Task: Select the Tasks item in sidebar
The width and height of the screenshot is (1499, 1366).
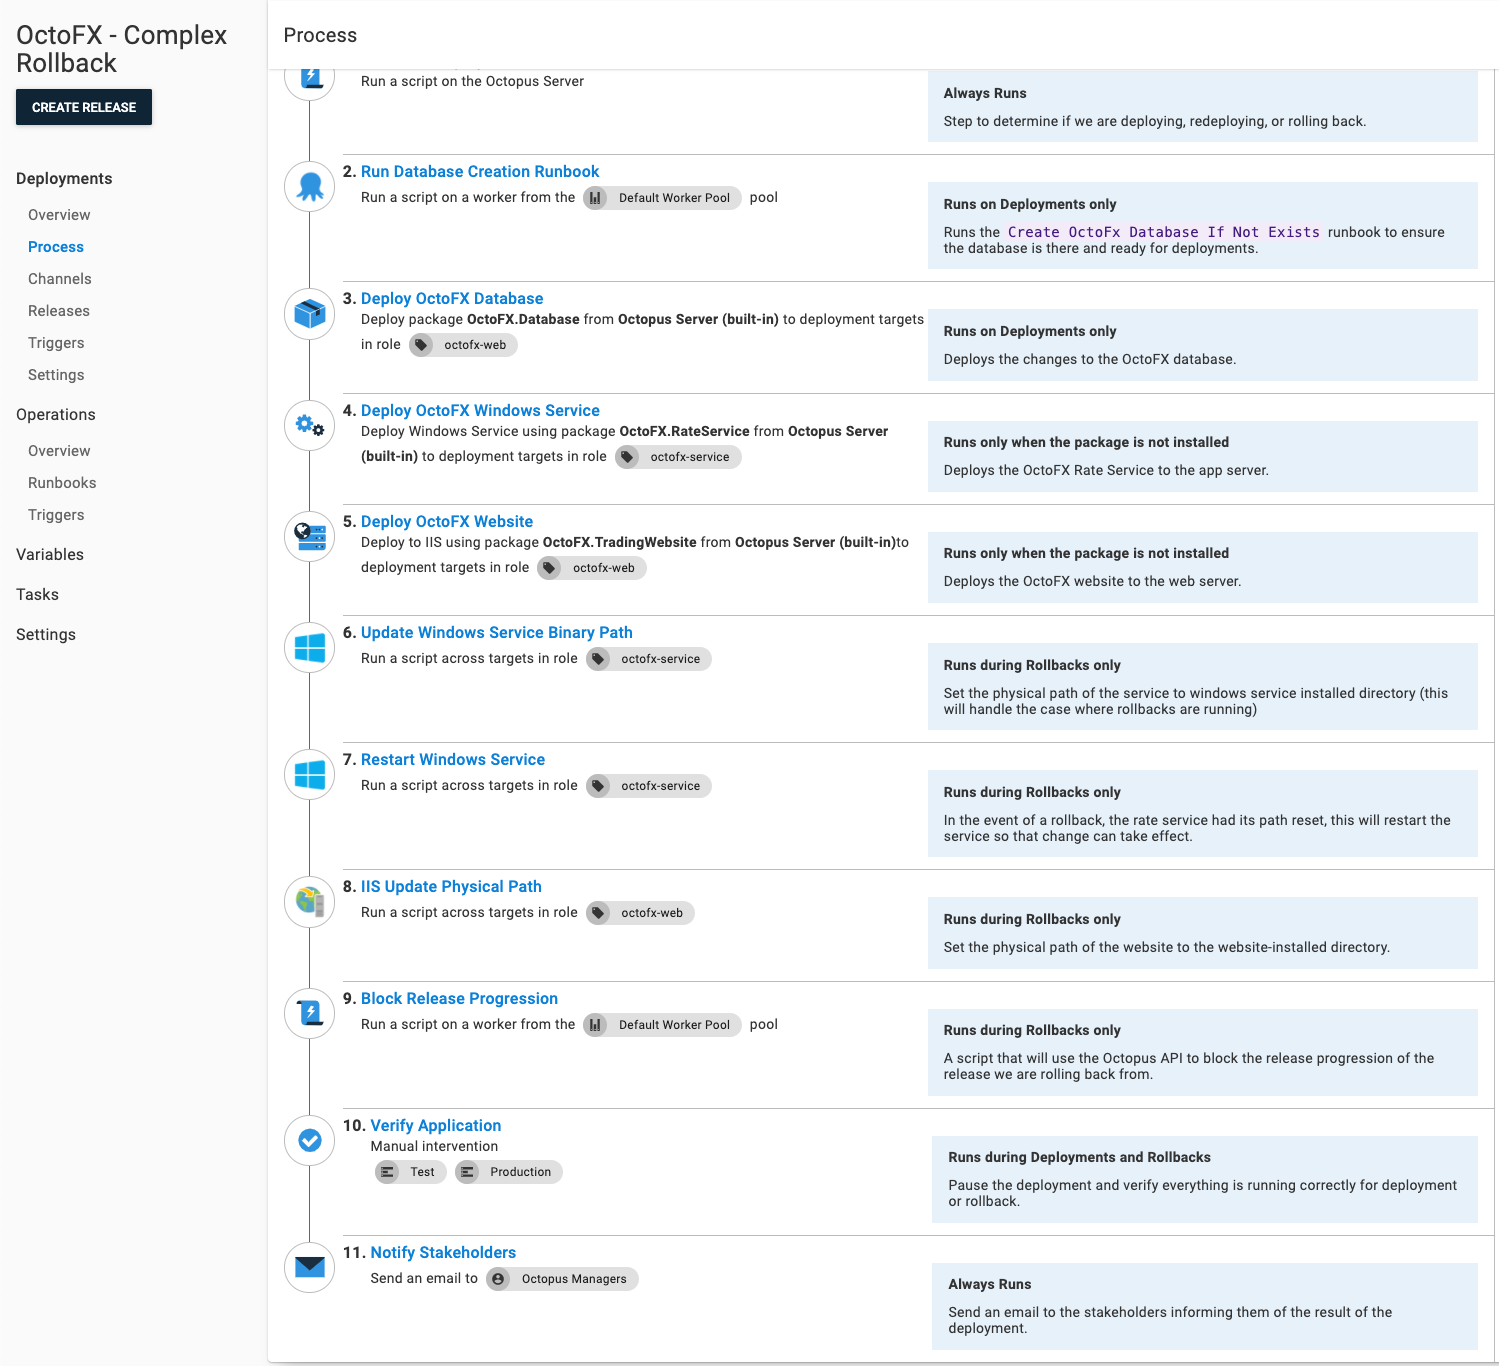Action: (38, 595)
